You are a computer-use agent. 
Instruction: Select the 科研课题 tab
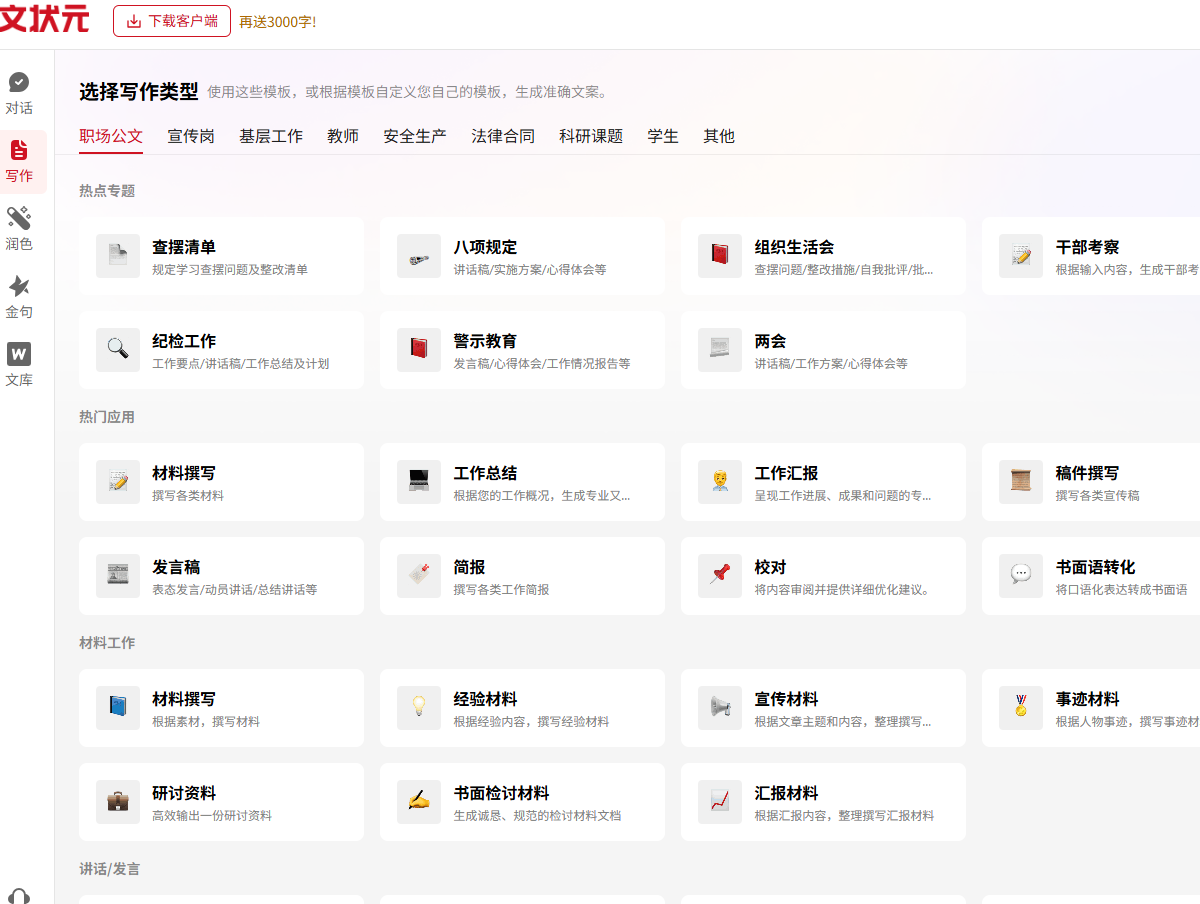pyautogui.click(x=591, y=137)
